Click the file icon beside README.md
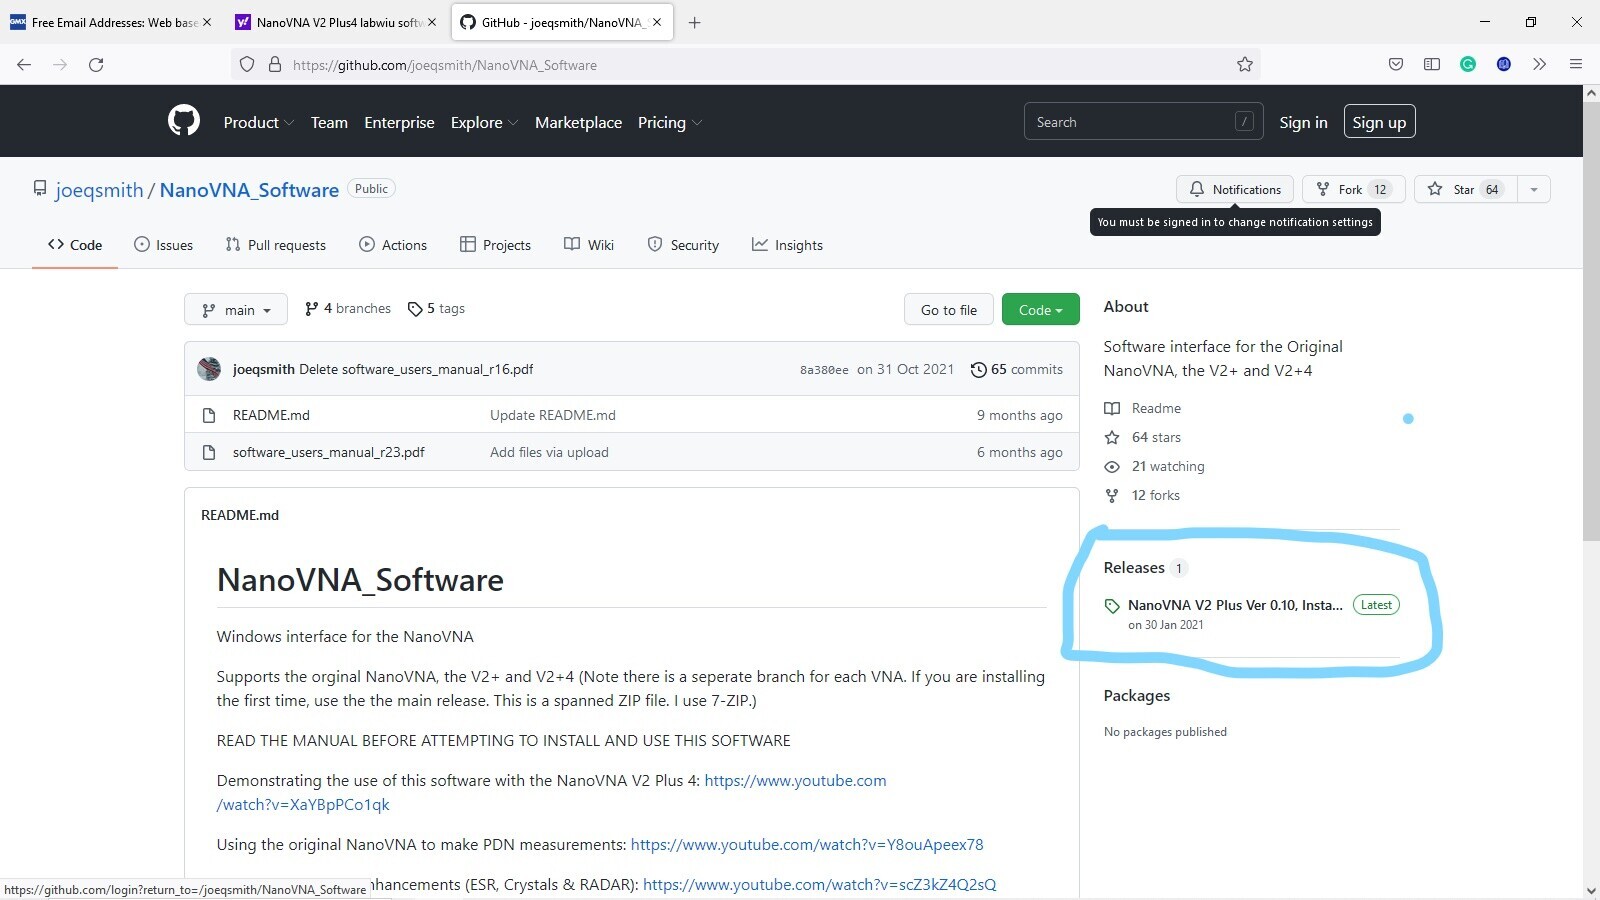 (x=209, y=415)
